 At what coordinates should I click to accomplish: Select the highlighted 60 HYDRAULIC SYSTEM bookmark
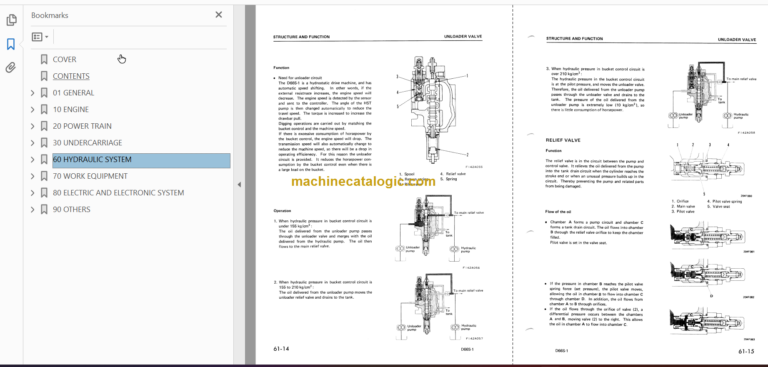[x=141, y=160]
